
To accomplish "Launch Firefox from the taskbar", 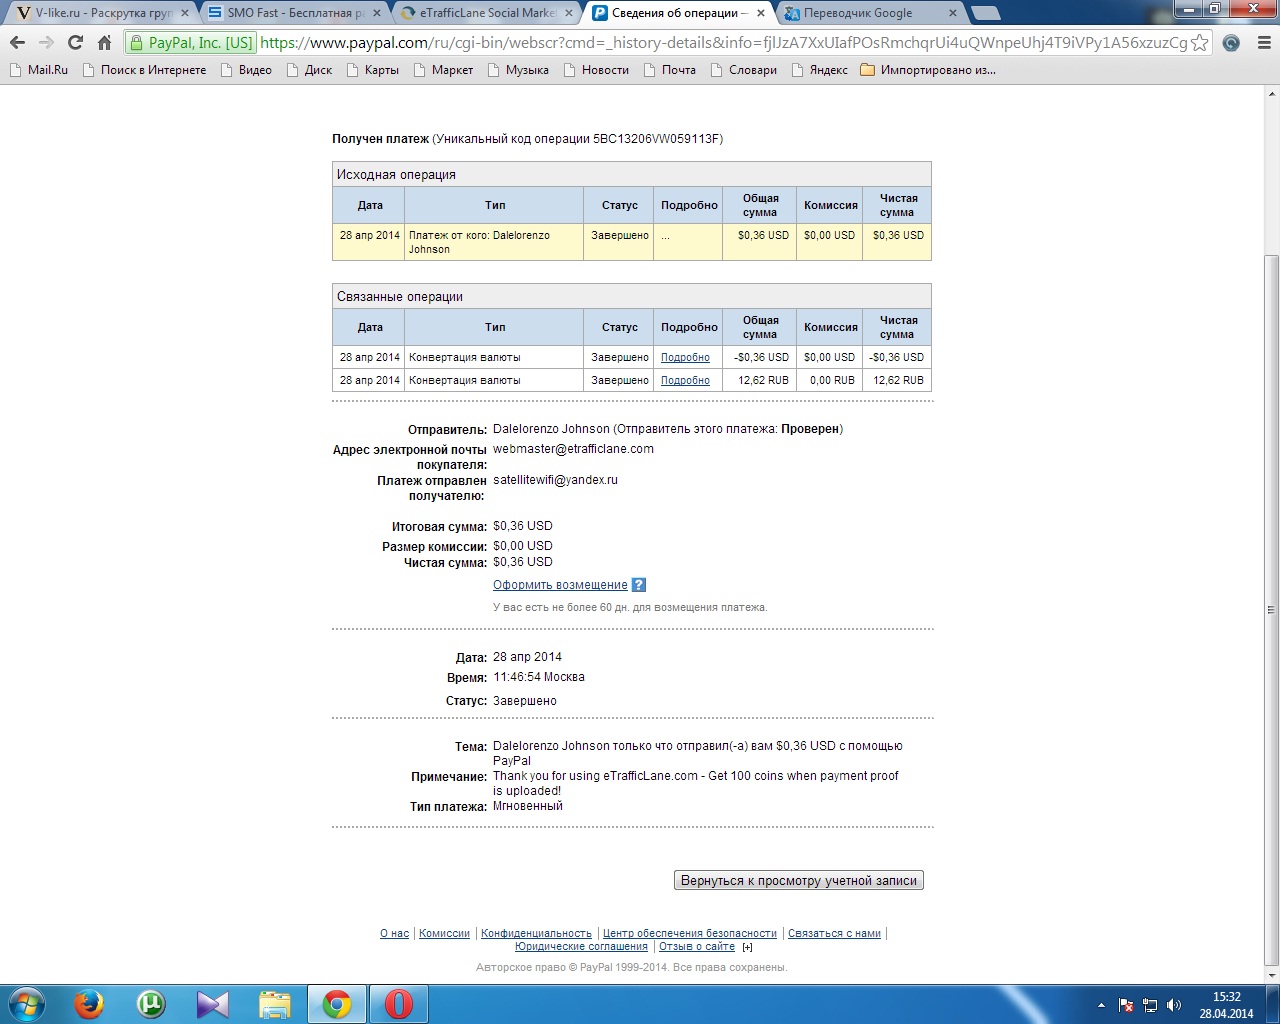I will (x=89, y=1003).
